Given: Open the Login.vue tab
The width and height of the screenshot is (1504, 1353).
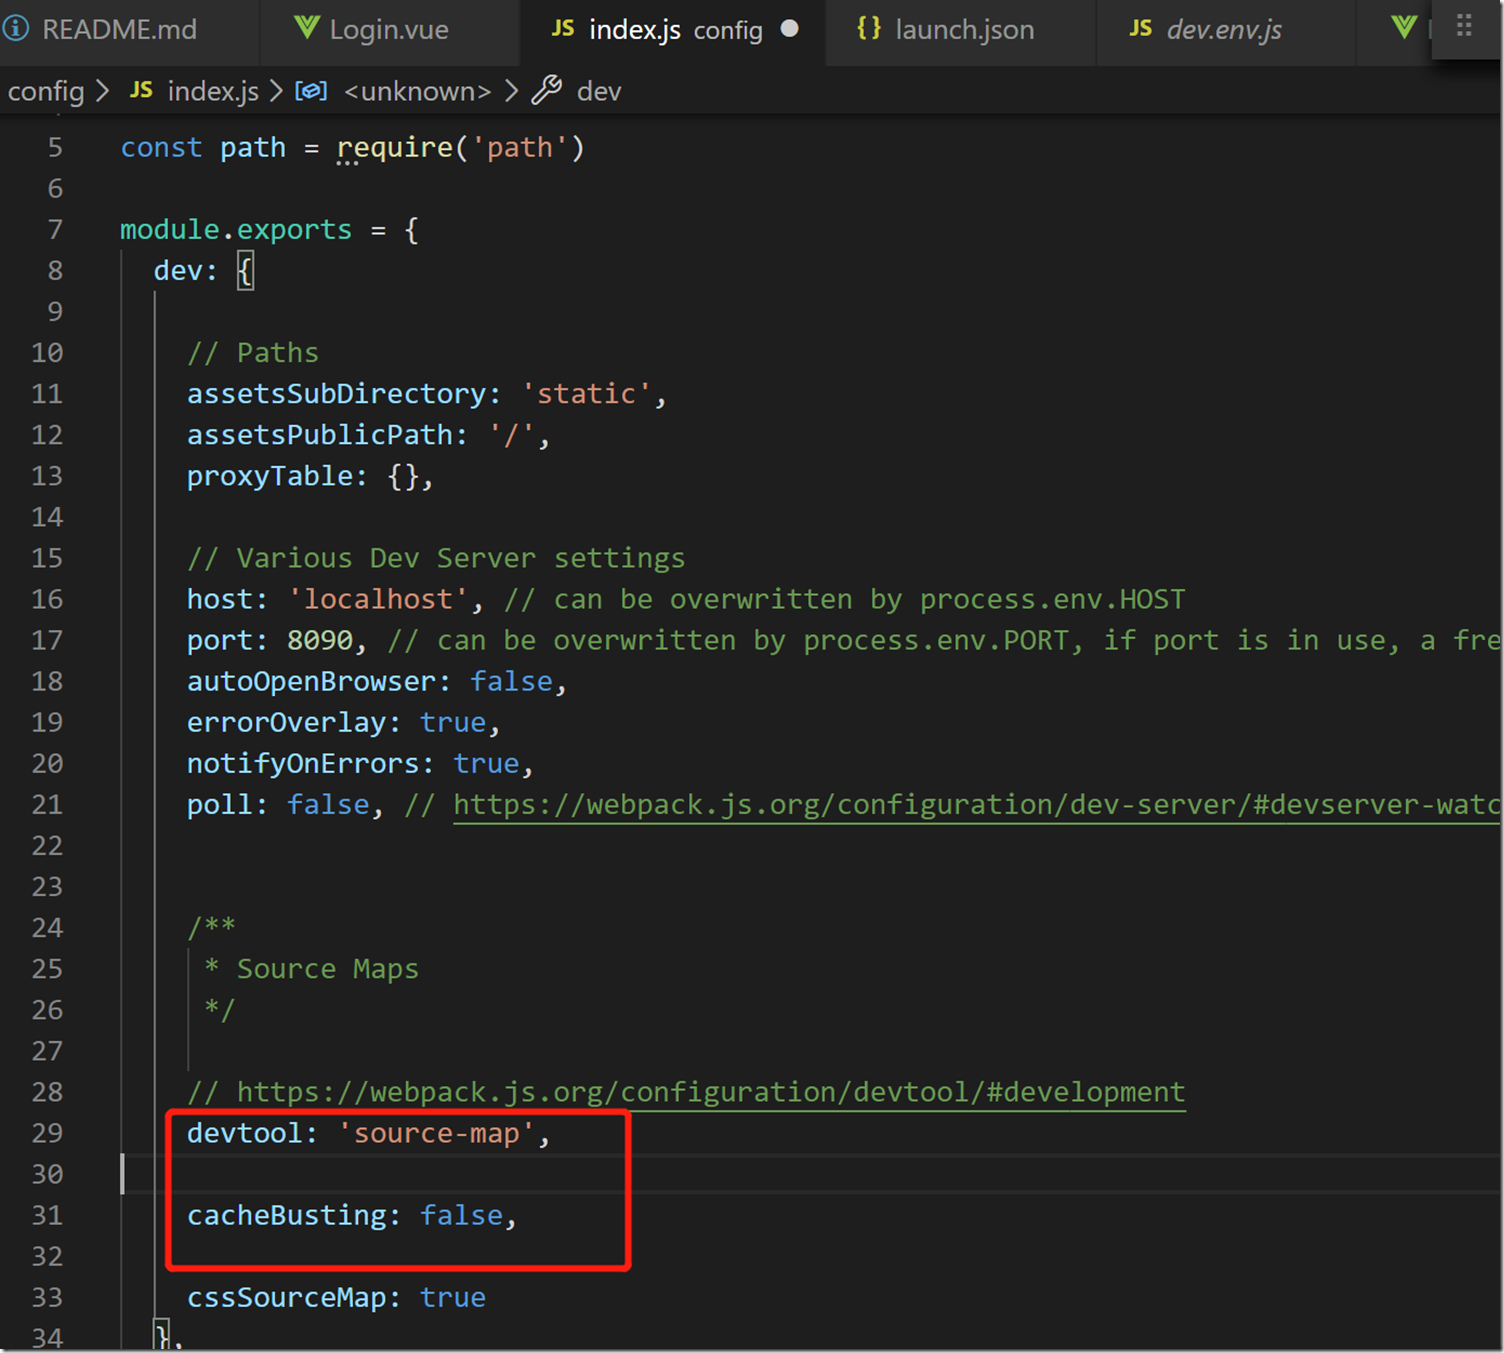Looking at the screenshot, I should [x=389, y=30].
